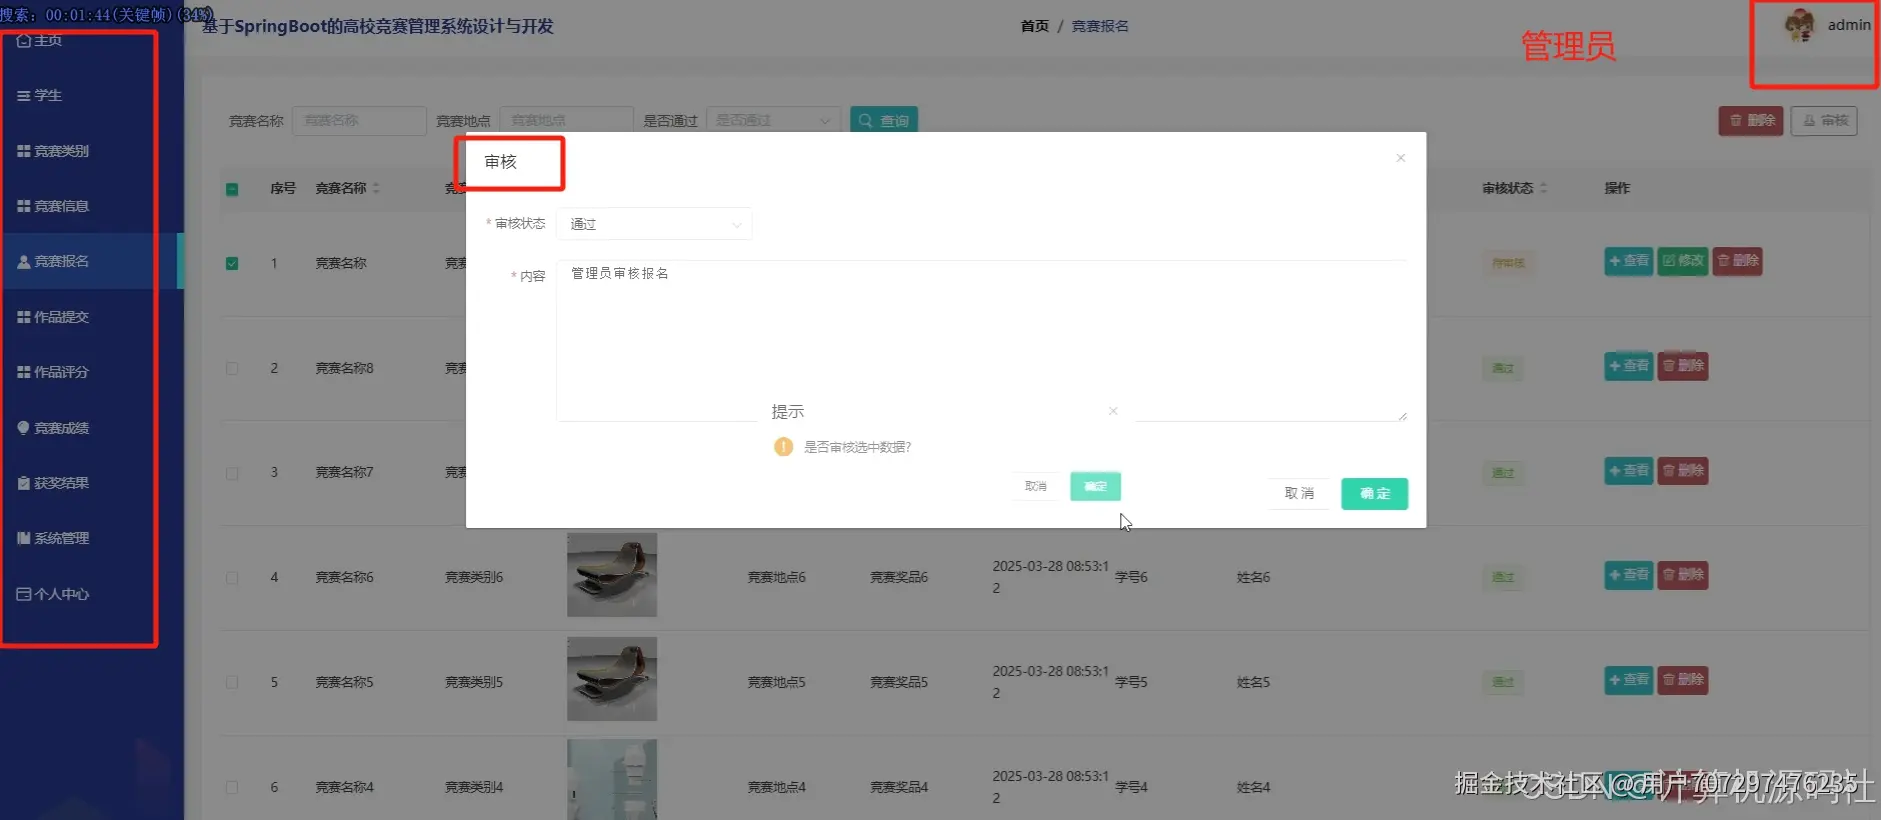Check the row 4 checkbox
The height and width of the screenshot is (820, 1881).
coord(232,578)
